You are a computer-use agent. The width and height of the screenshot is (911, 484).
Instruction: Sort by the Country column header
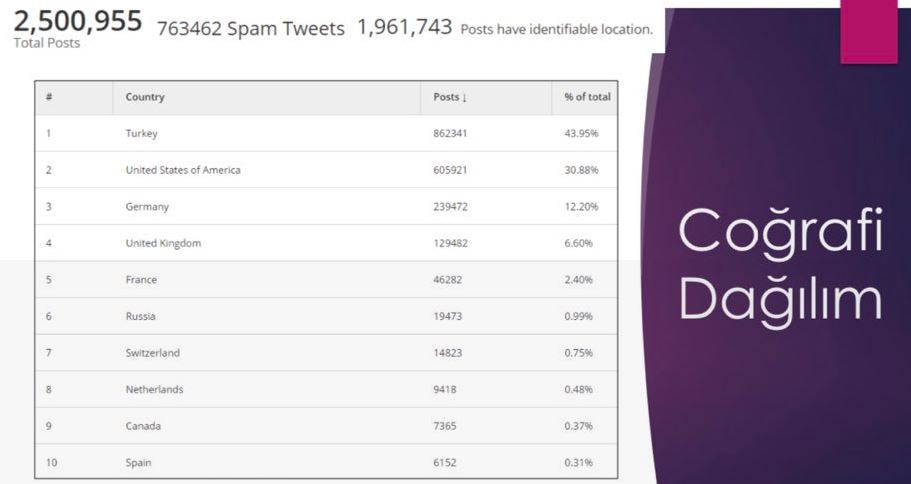tap(145, 97)
